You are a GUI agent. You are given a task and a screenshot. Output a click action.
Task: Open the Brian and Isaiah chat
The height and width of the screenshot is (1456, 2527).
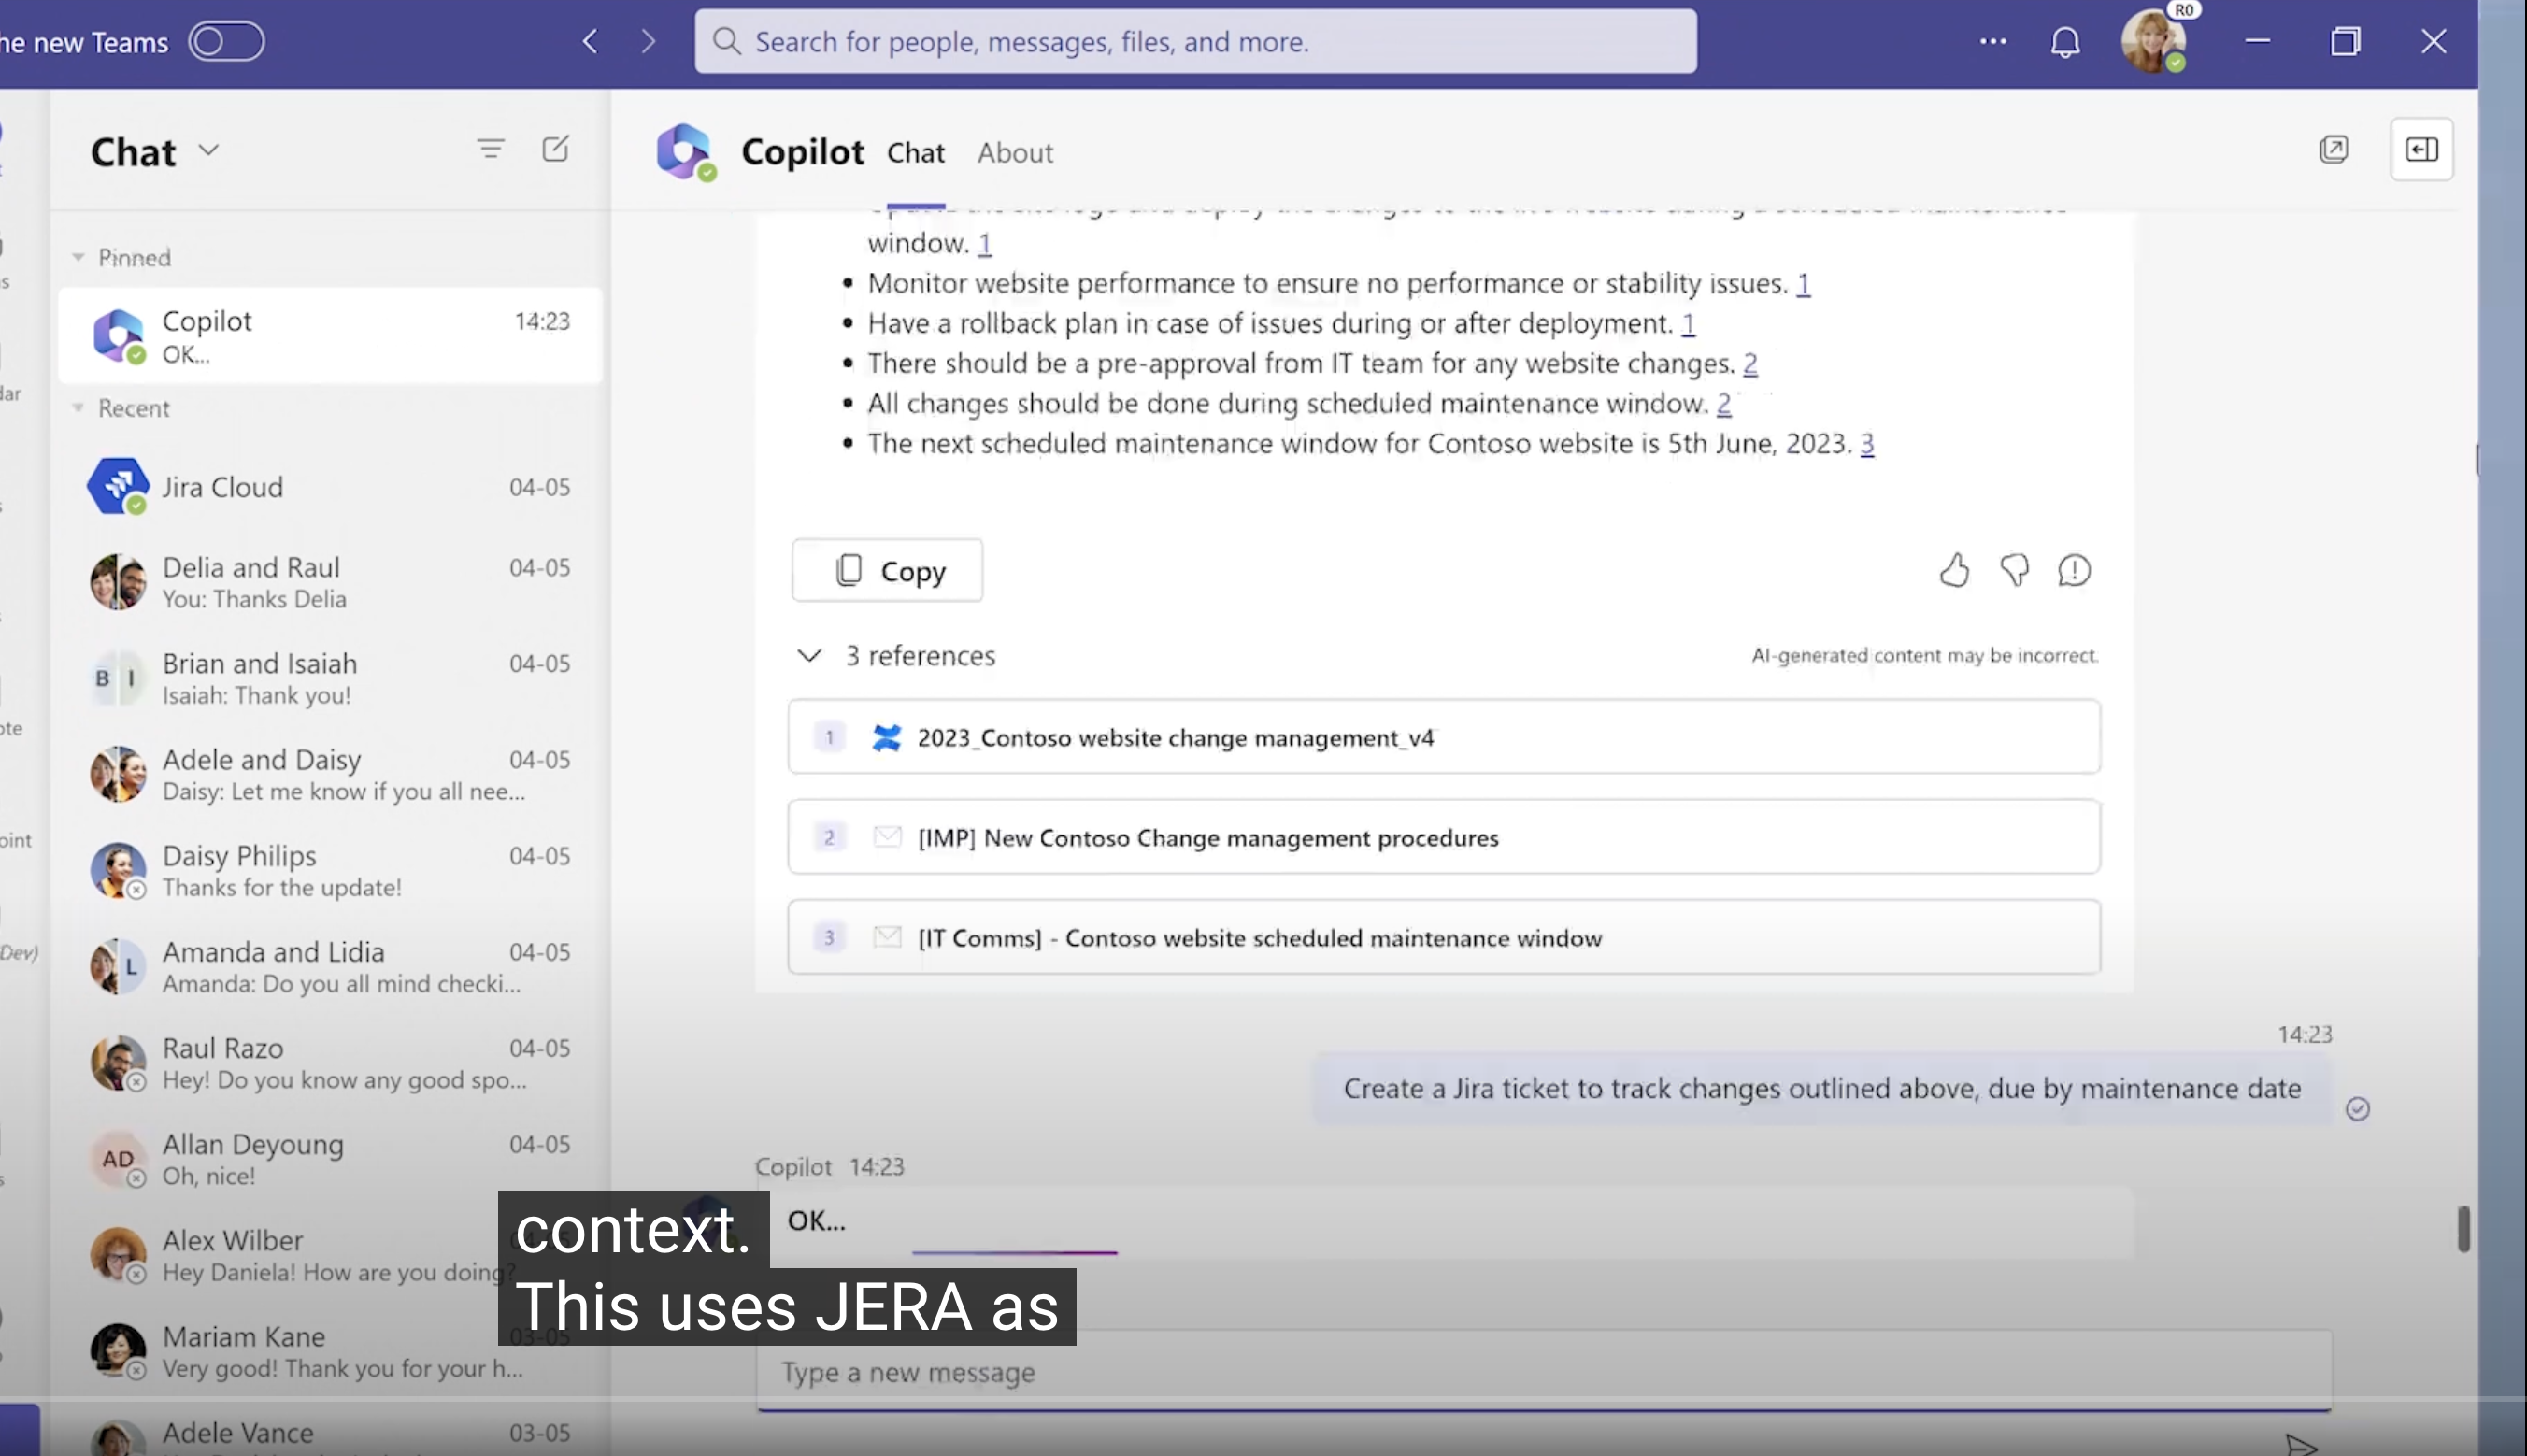tap(330, 678)
